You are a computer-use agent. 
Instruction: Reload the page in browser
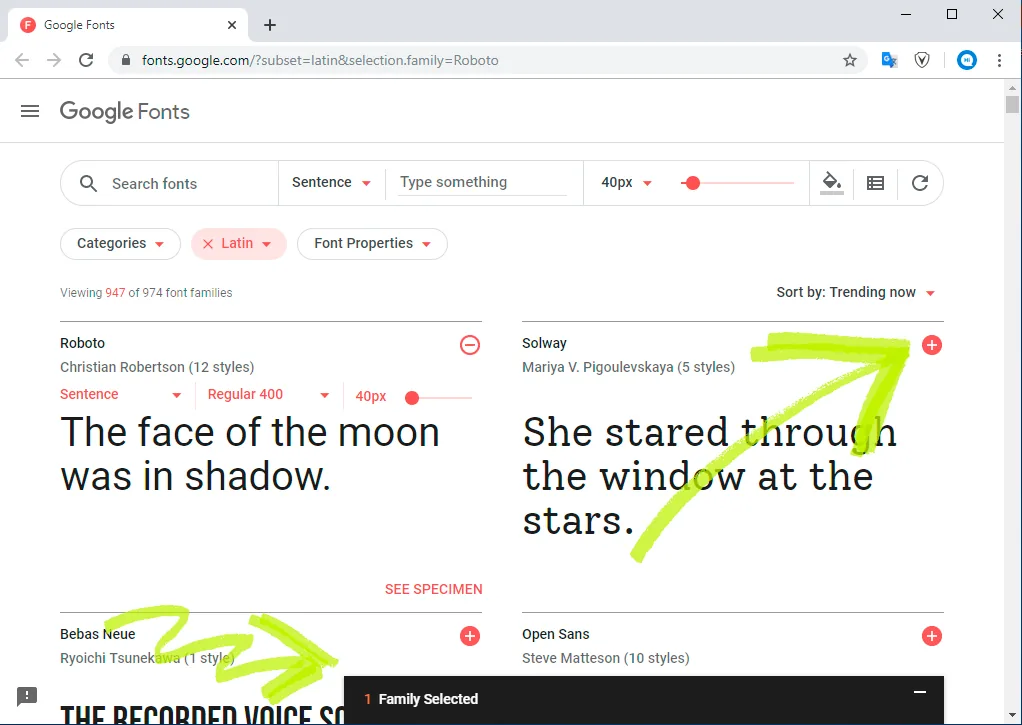pyautogui.click(x=86, y=61)
